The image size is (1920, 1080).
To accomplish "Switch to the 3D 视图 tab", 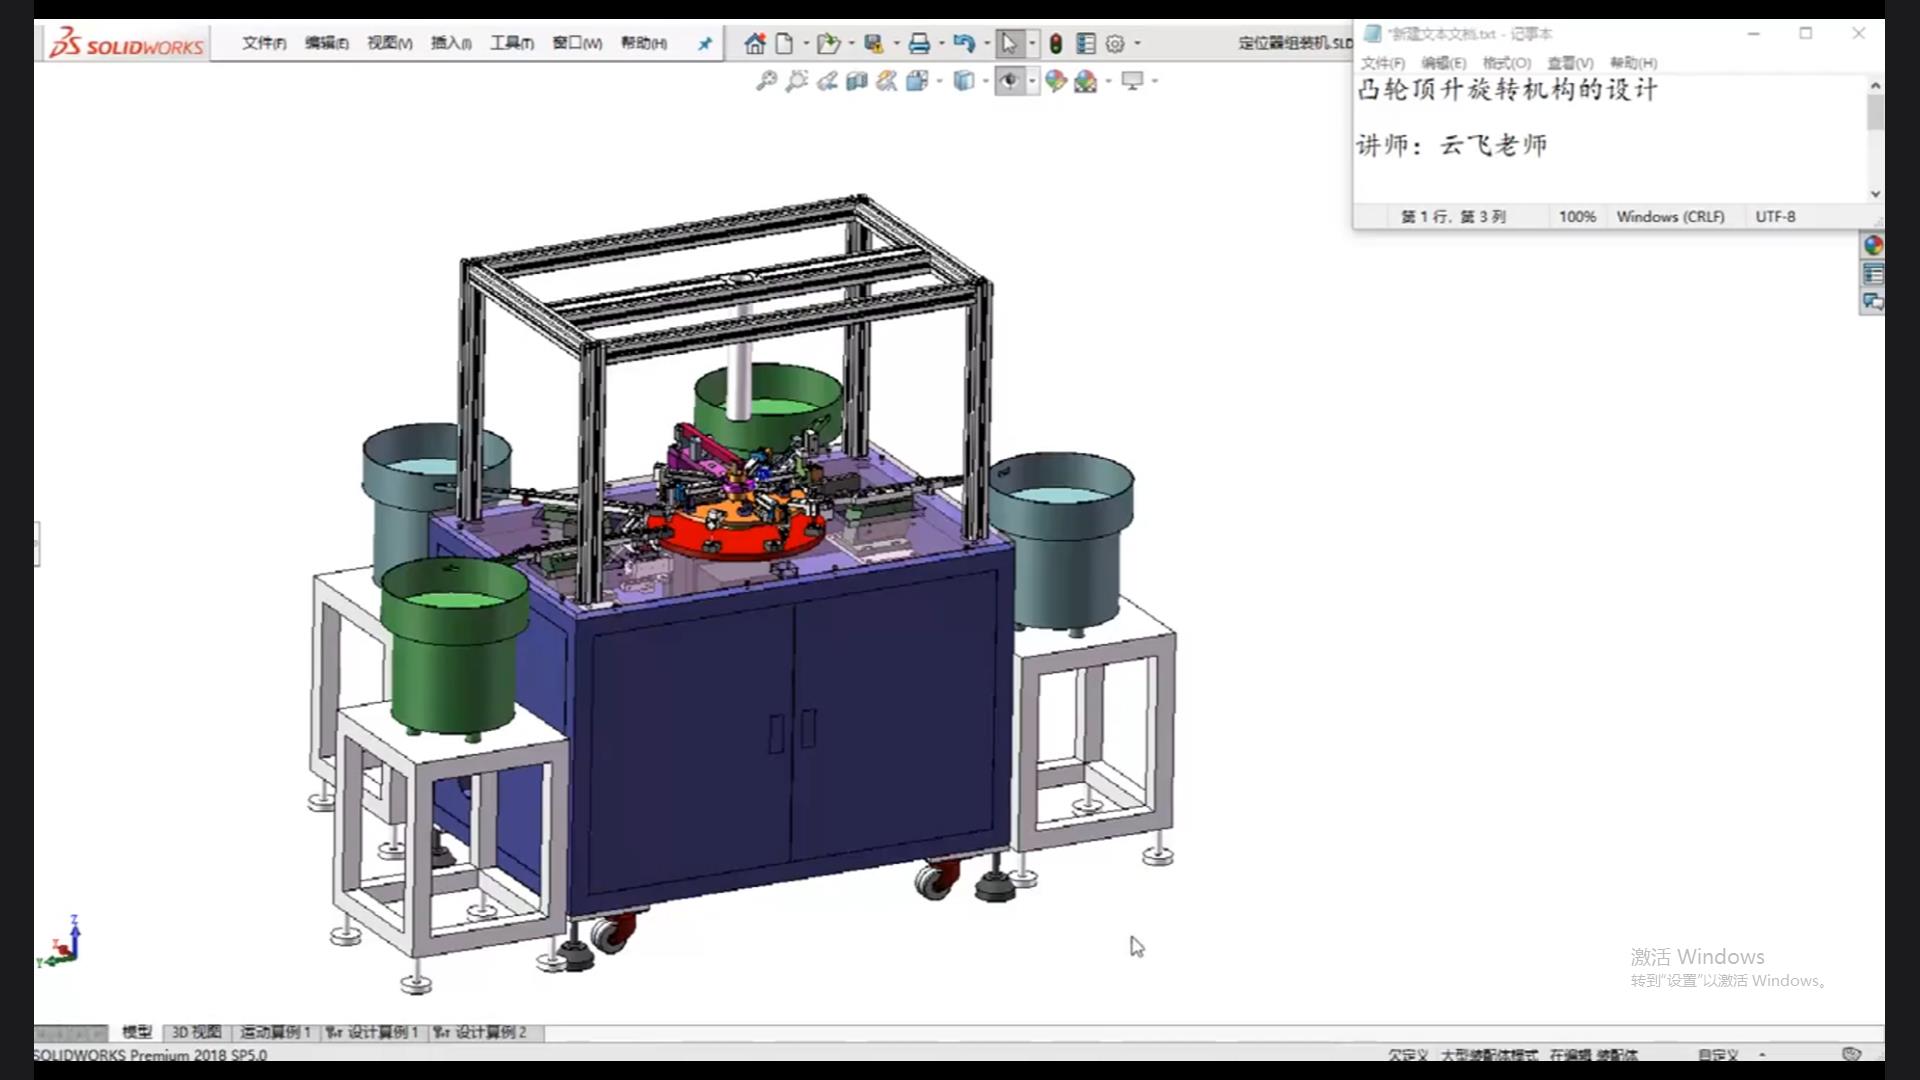I will coord(196,1032).
